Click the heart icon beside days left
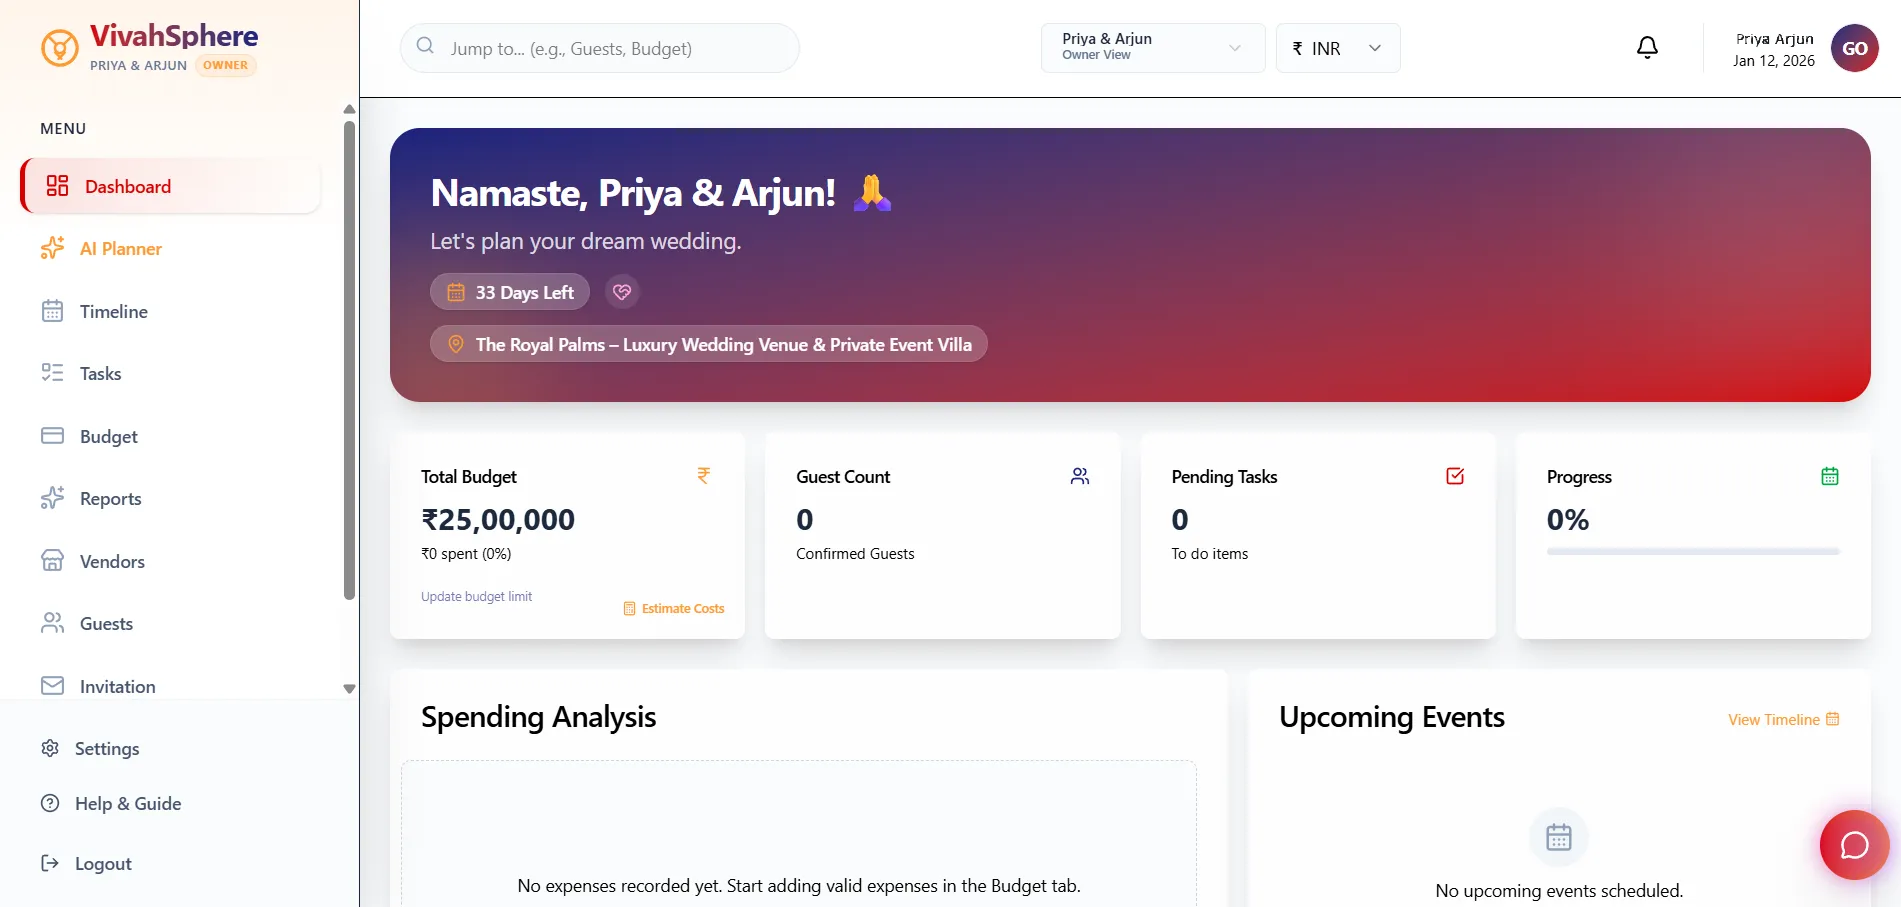This screenshot has width=1901, height=907. (622, 292)
